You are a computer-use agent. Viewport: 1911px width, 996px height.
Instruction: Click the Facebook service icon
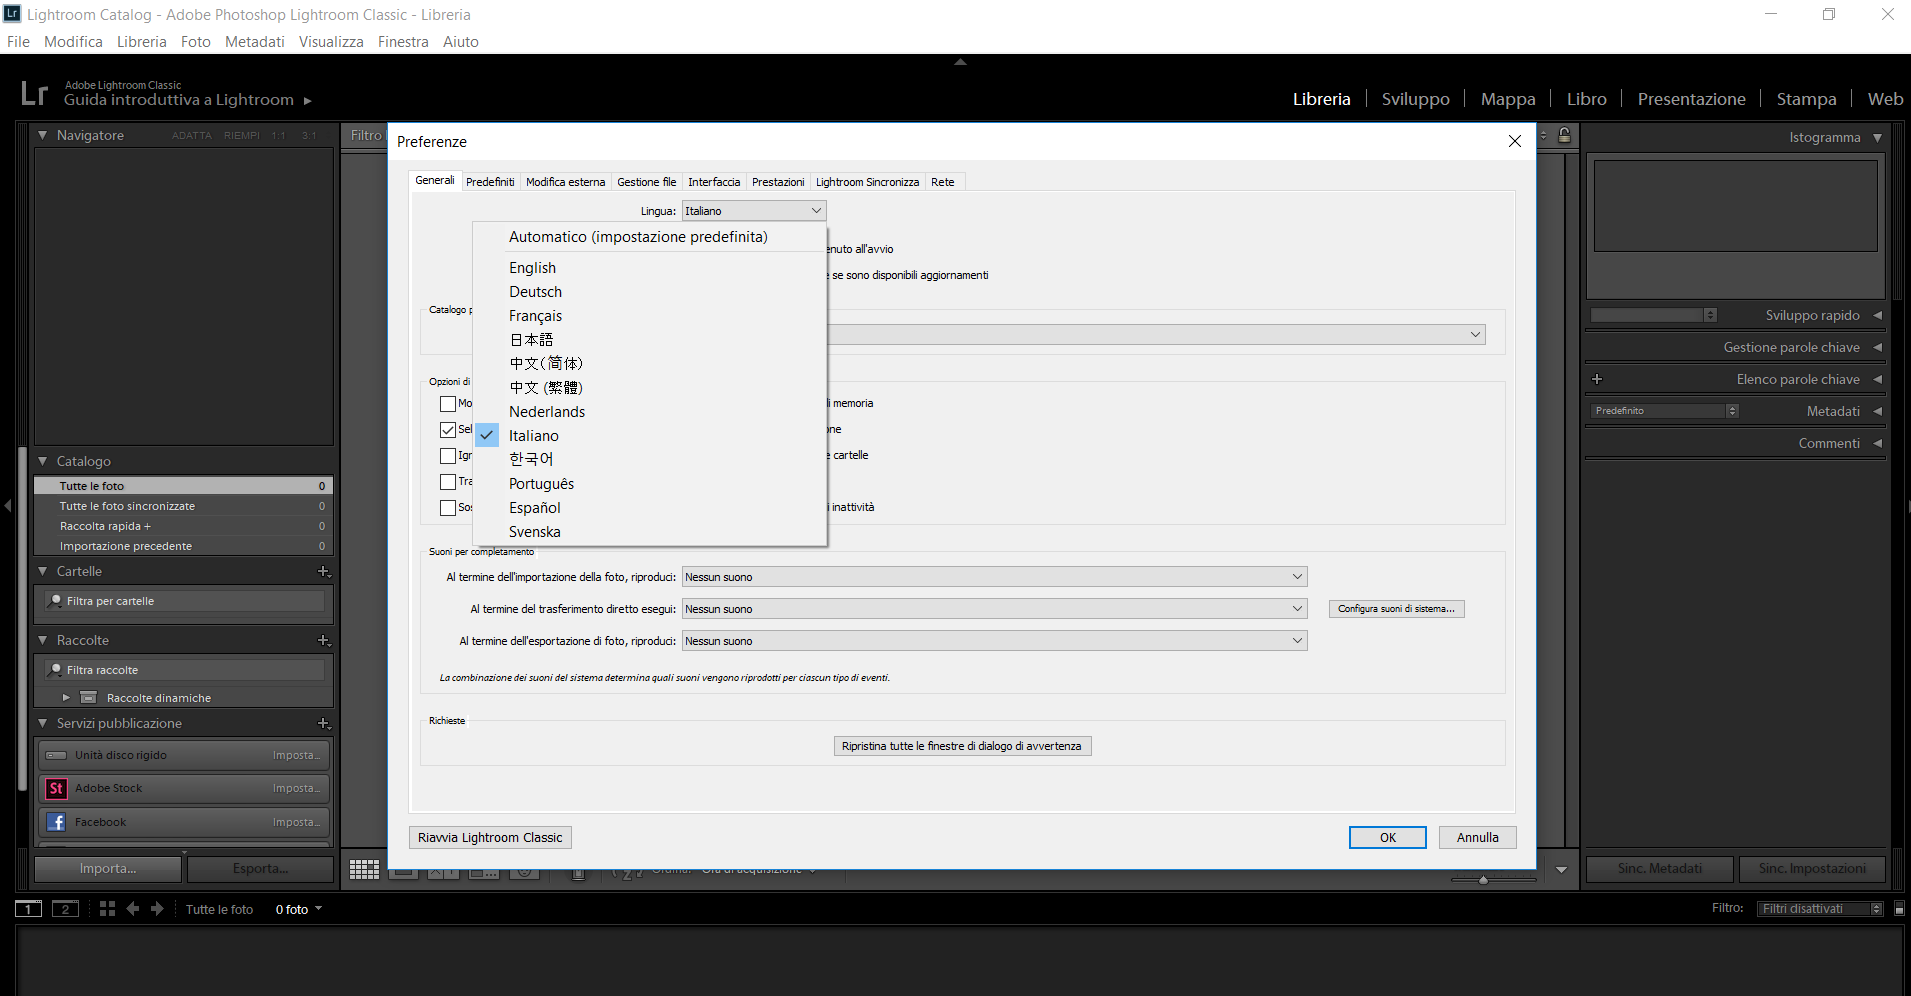point(56,822)
